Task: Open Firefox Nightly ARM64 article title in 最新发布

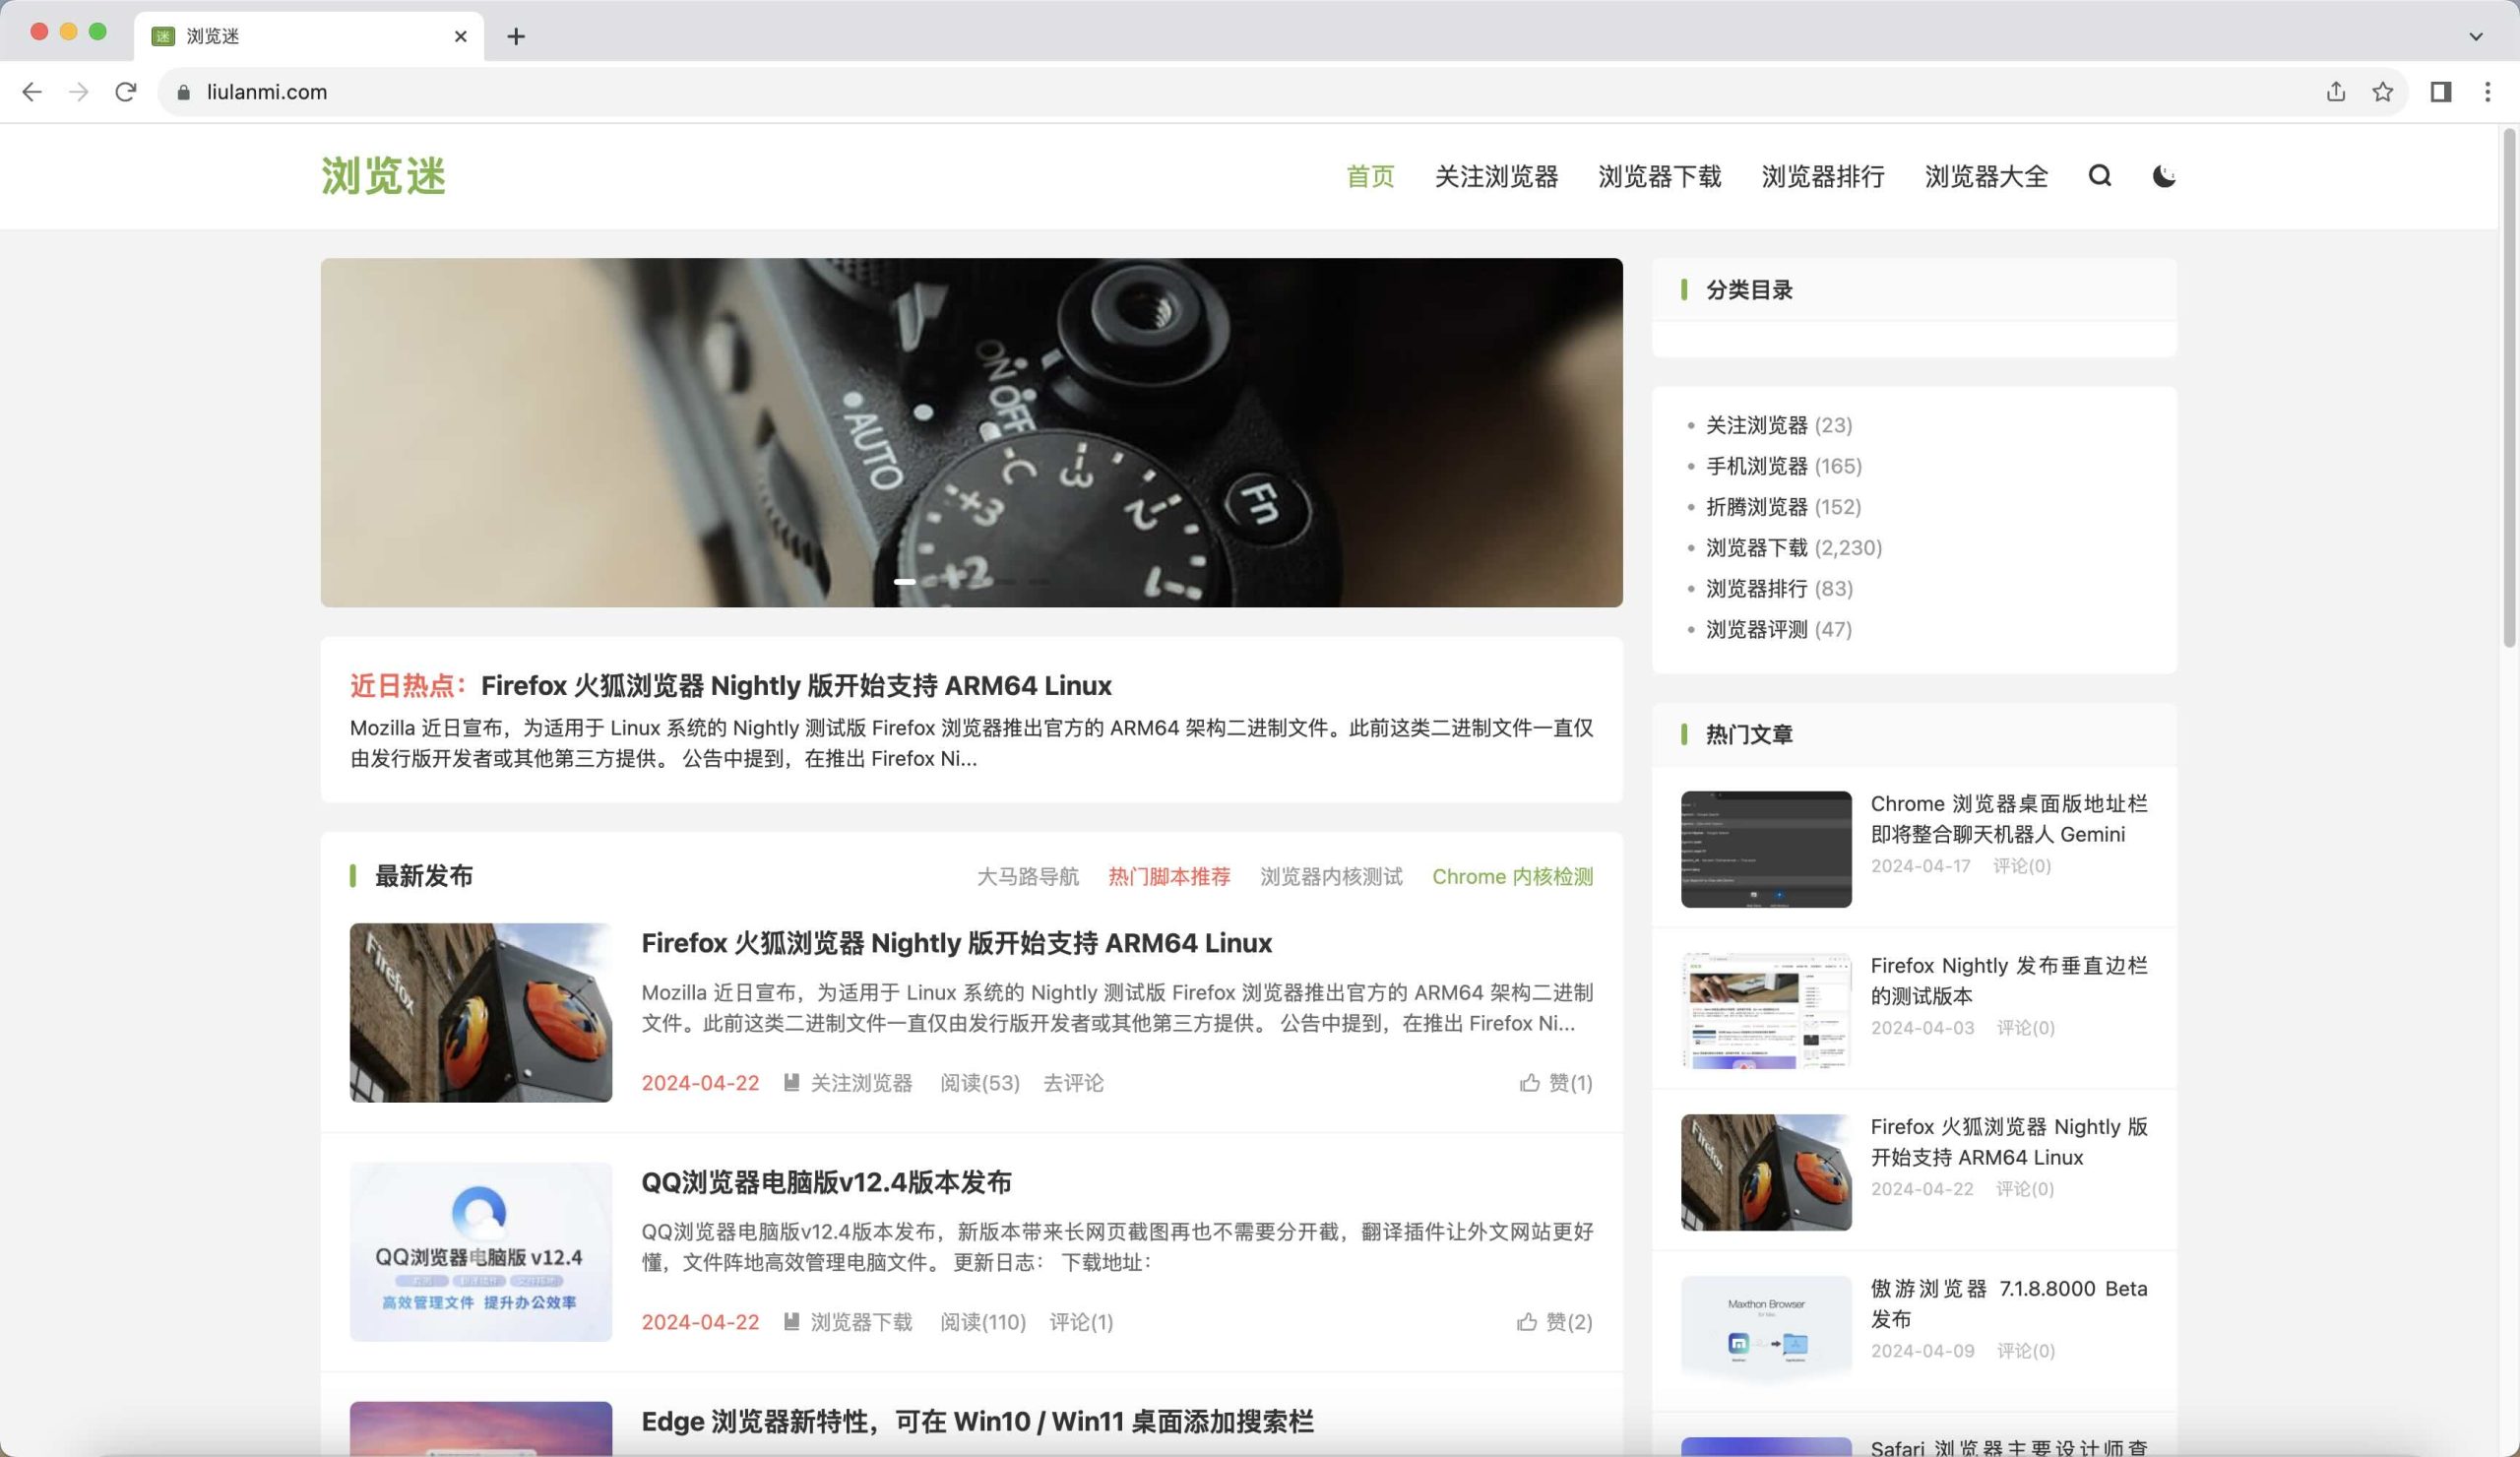Action: pyautogui.click(x=956, y=943)
